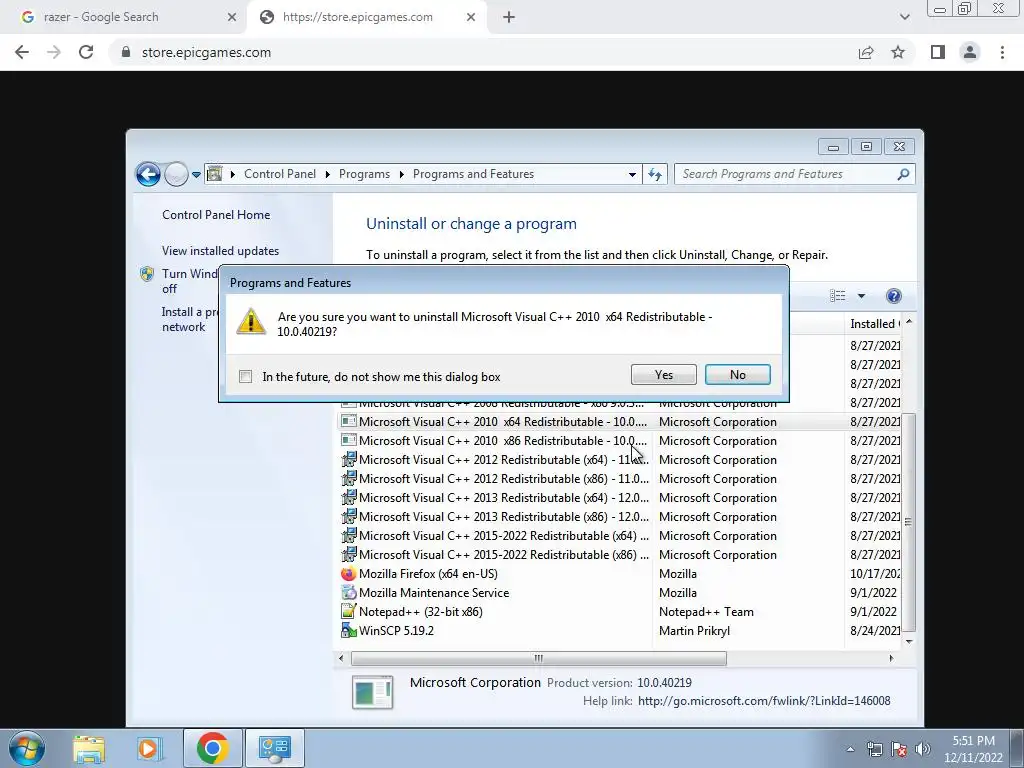Open the Chrome profile avatar
This screenshot has width=1024, height=768.
click(x=970, y=52)
